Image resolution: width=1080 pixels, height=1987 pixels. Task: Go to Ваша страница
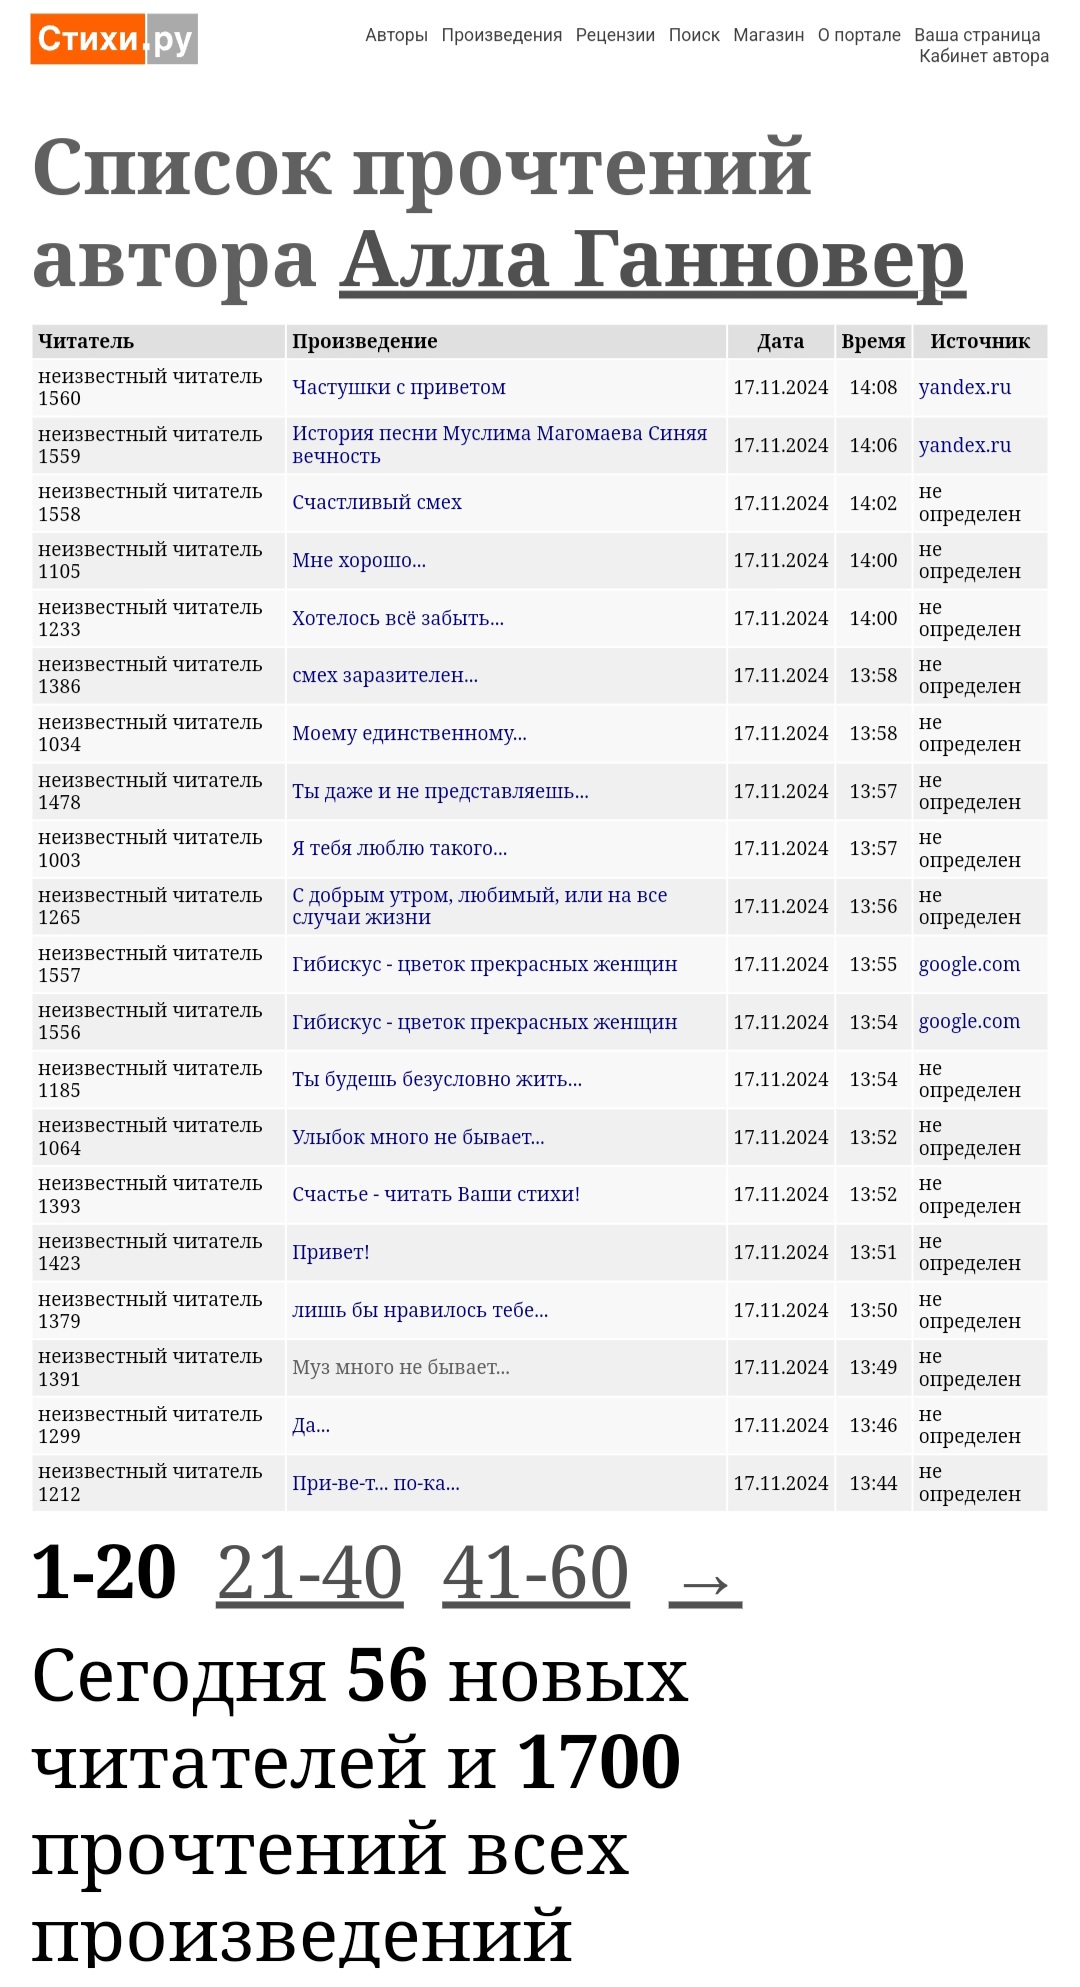tap(977, 35)
